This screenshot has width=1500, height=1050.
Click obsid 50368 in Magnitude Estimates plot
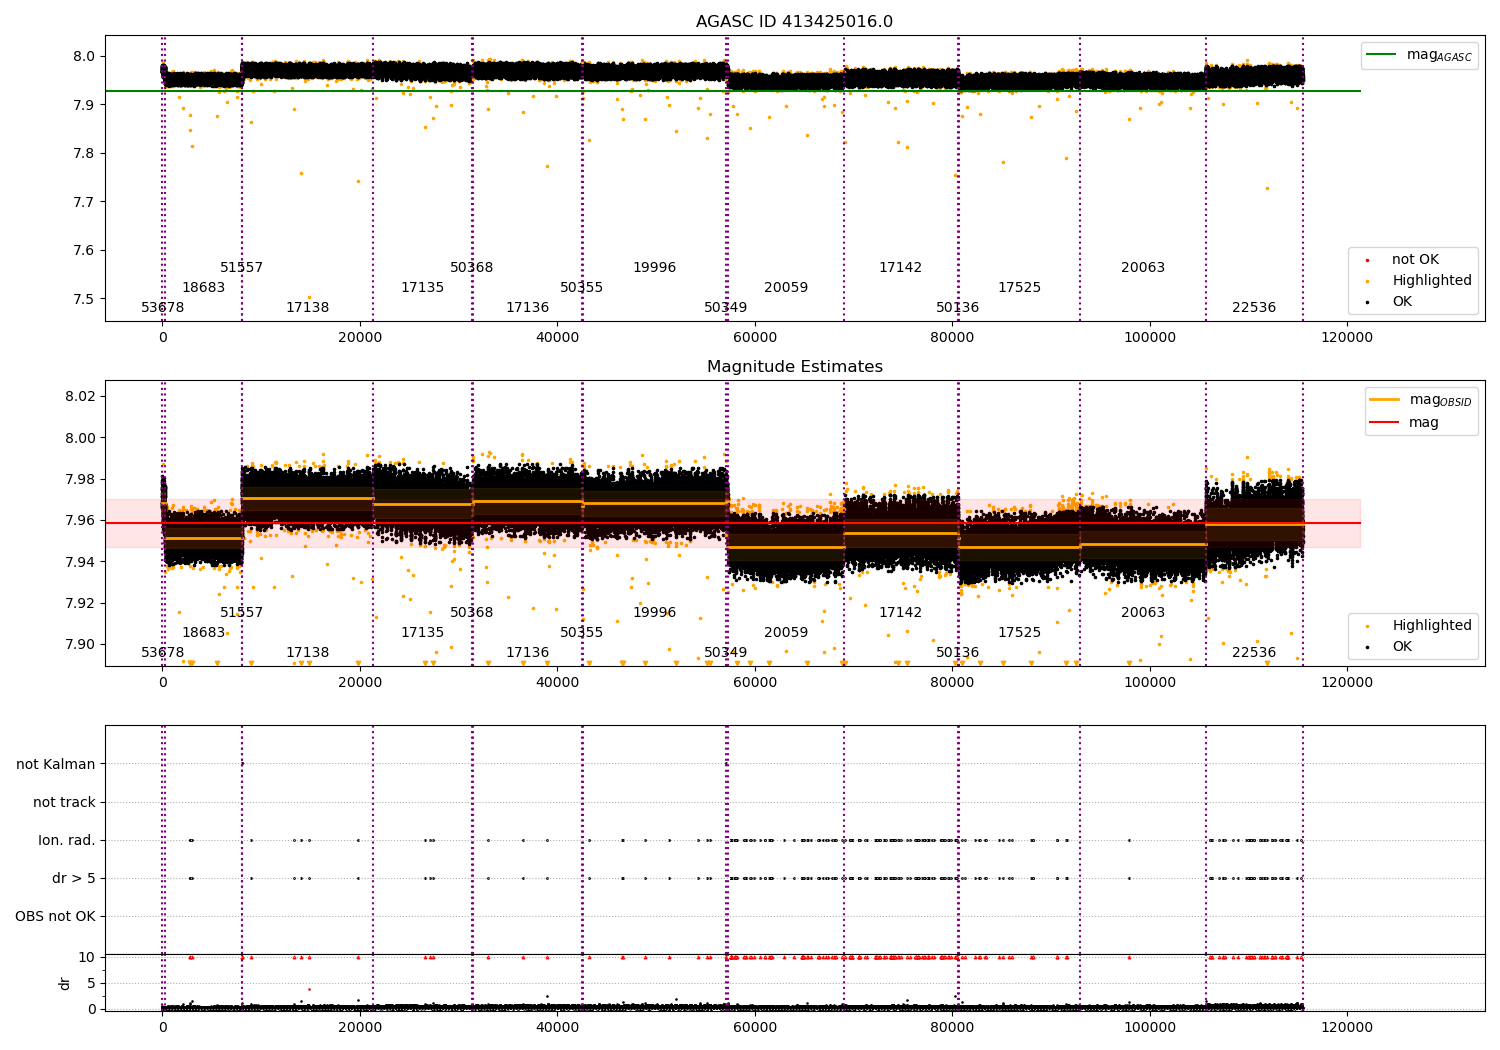pos(471,613)
